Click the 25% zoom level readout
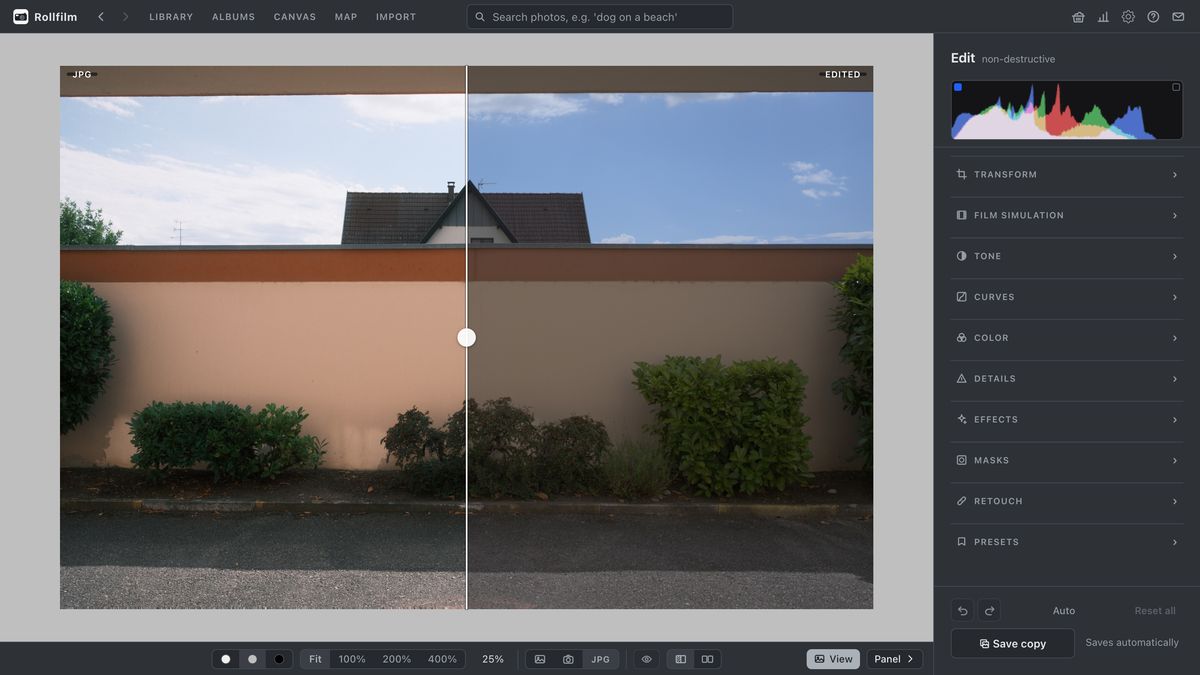The width and height of the screenshot is (1200, 675). [493, 659]
